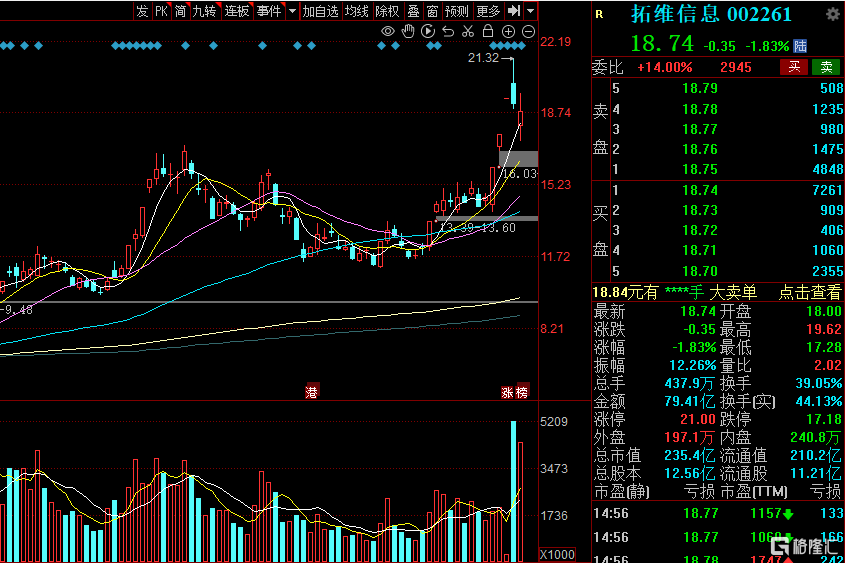Zoom out with the minus circle icon

click(529, 31)
